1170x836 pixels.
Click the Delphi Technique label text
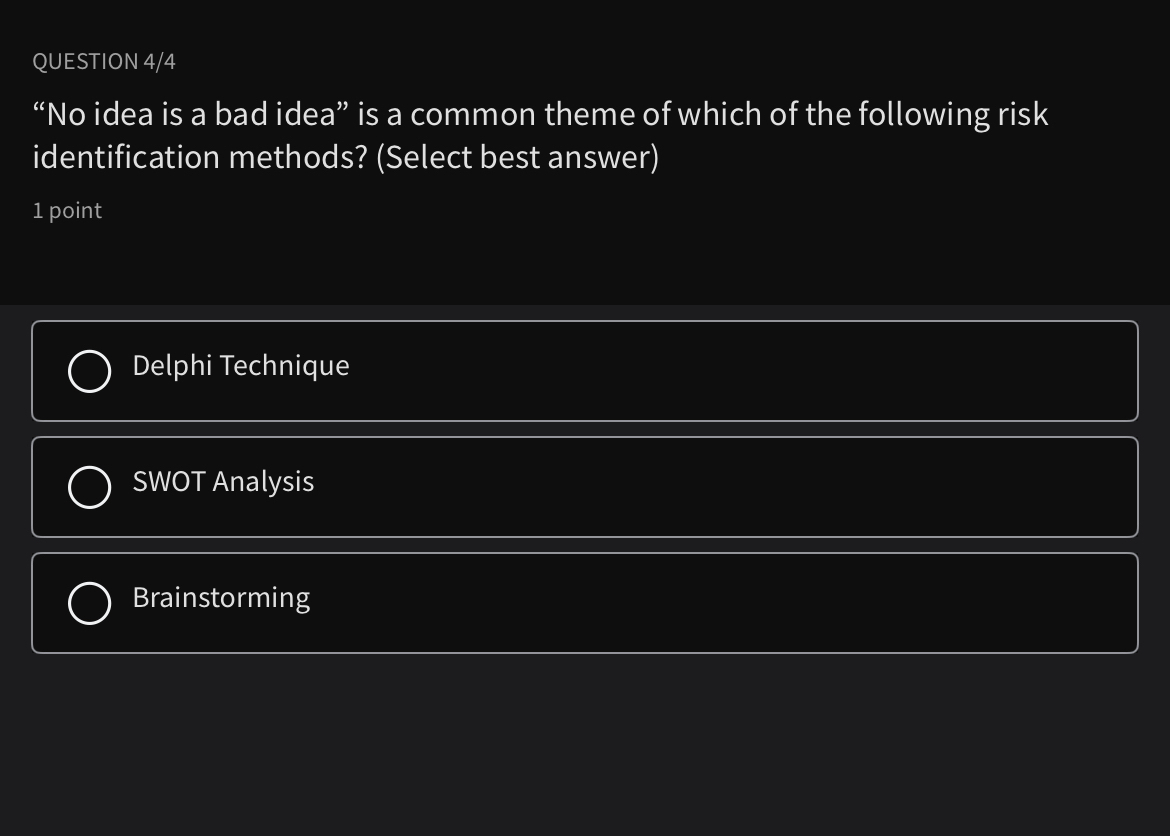coord(240,366)
